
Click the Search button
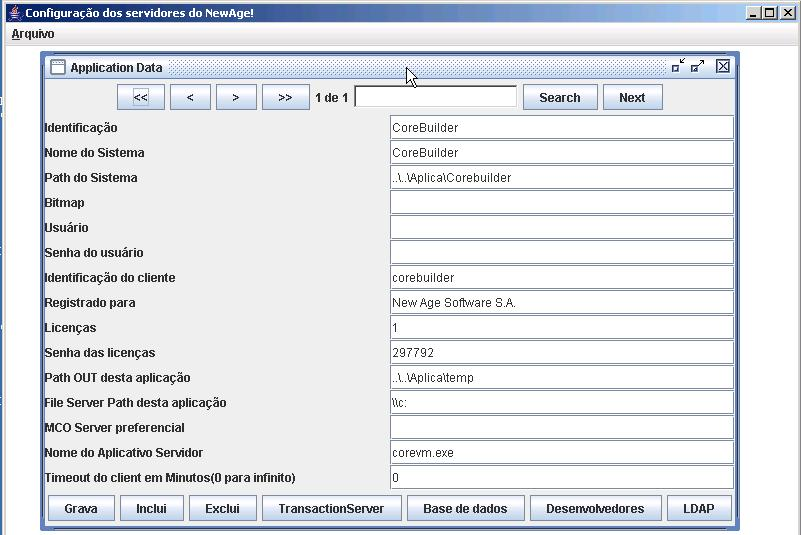560,97
